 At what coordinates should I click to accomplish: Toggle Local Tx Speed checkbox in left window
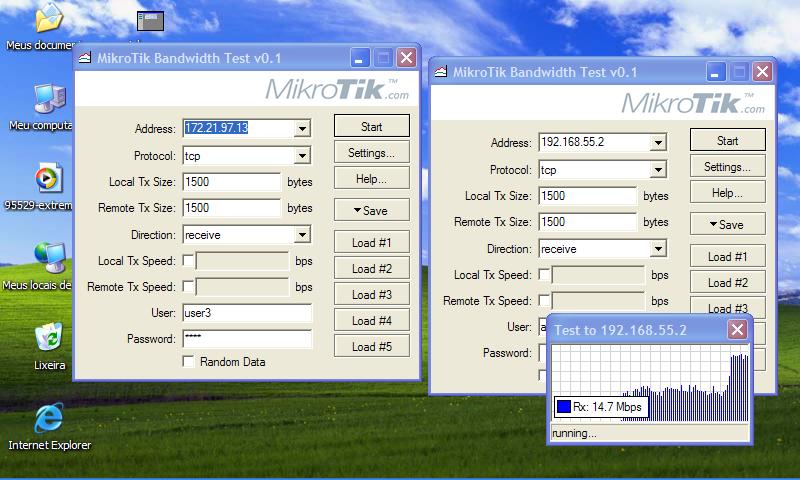(x=188, y=261)
